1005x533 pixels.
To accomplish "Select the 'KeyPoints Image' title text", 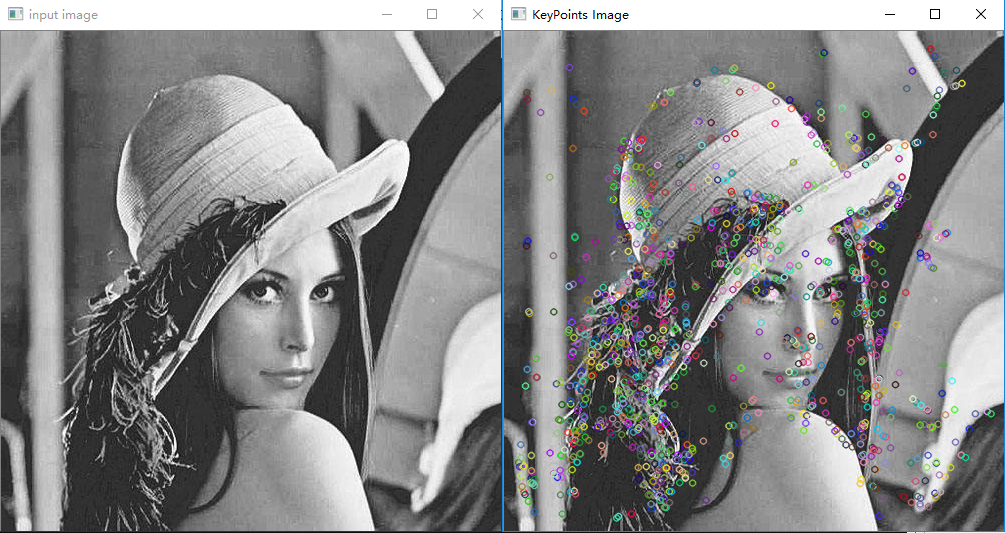I will (581, 15).
